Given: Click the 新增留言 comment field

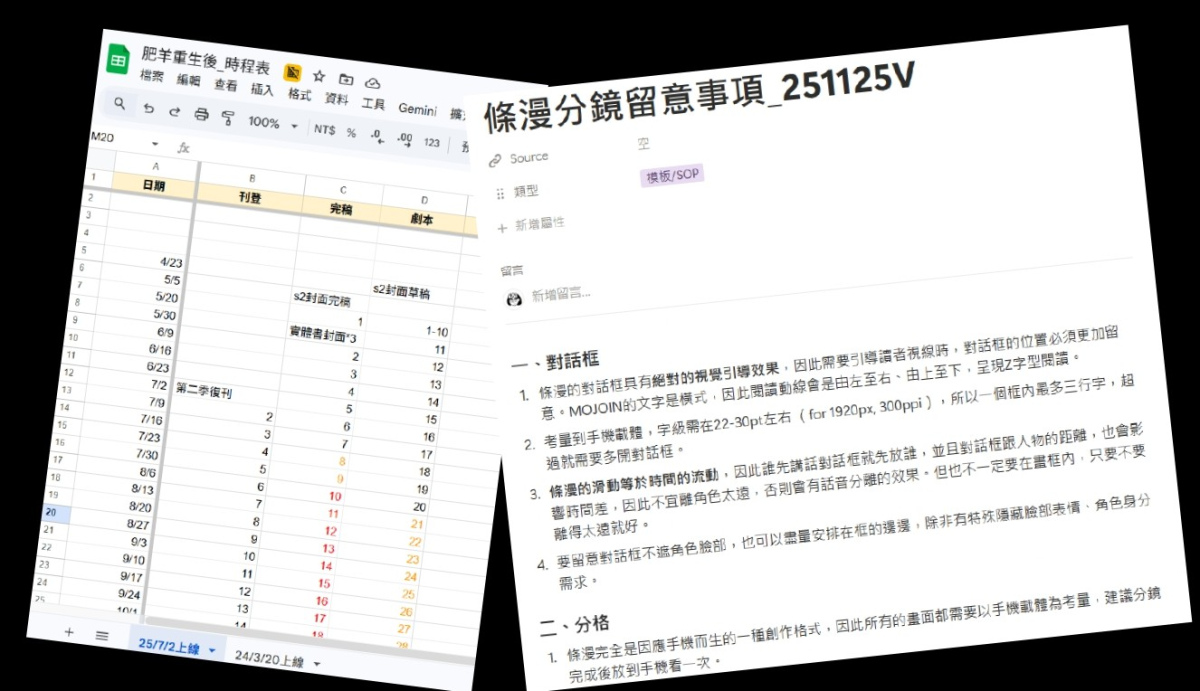Looking at the screenshot, I should (560, 294).
